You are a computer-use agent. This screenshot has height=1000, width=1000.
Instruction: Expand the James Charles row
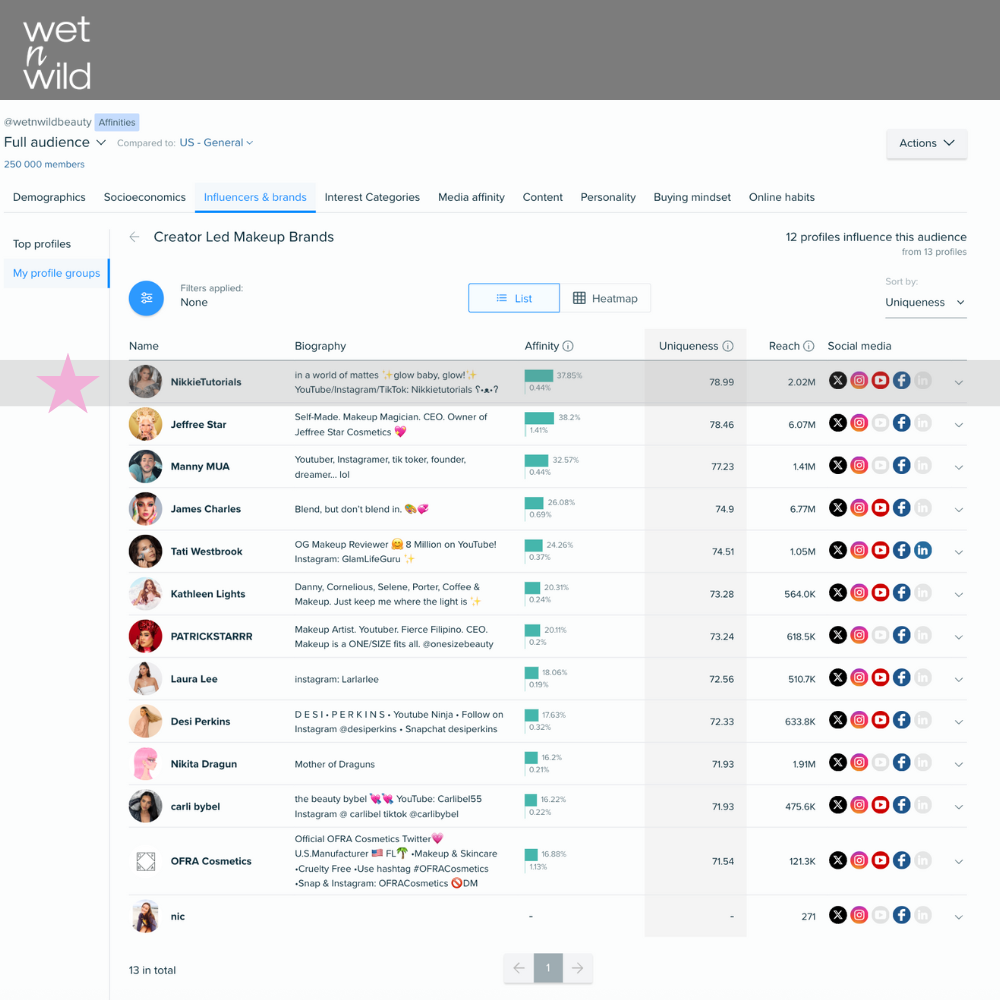pyautogui.click(x=959, y=510)
